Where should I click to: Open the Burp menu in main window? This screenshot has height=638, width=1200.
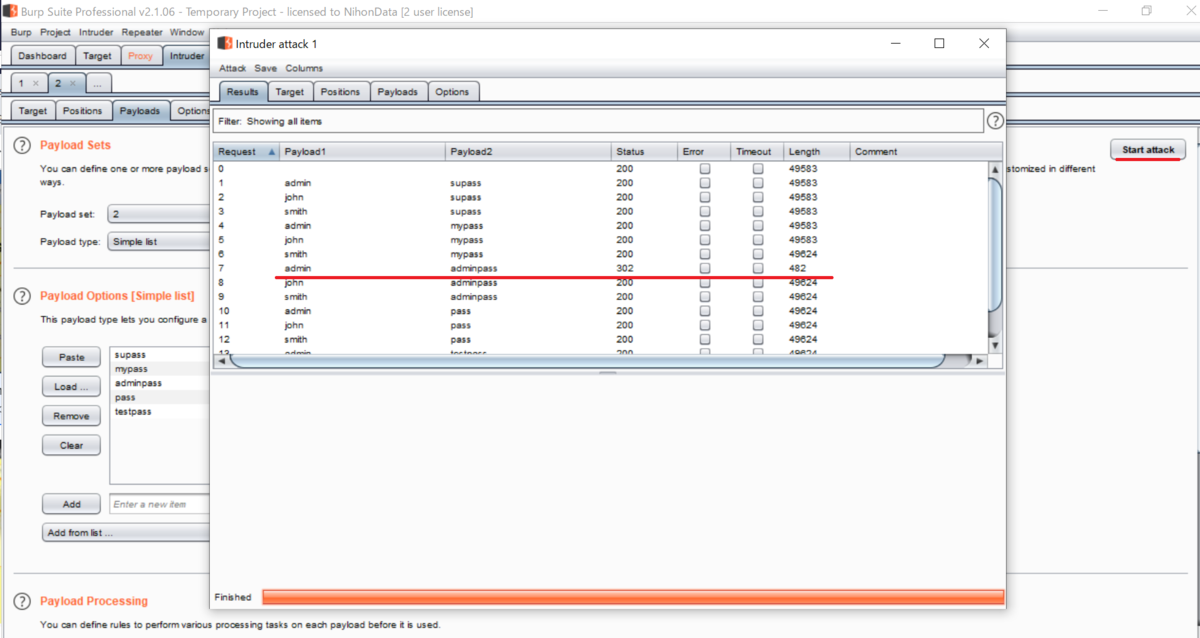point(20,32)
